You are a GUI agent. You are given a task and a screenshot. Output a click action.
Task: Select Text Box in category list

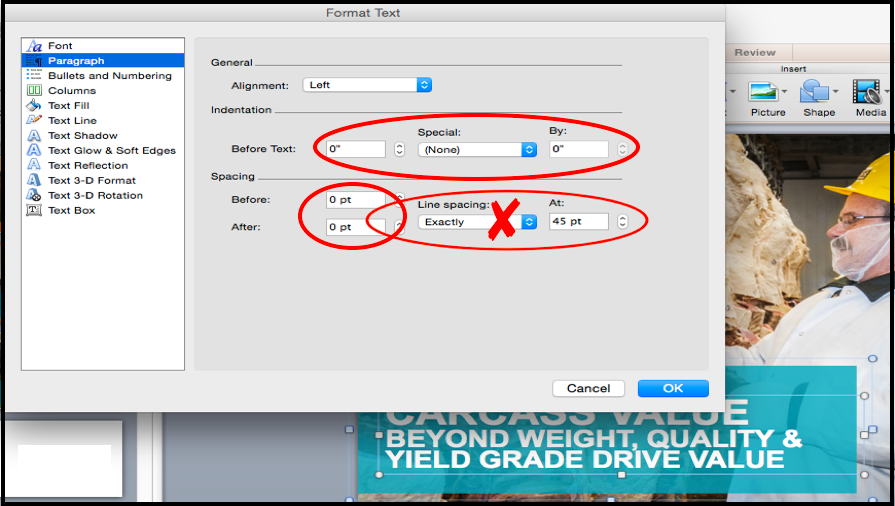tap(71, 211)
